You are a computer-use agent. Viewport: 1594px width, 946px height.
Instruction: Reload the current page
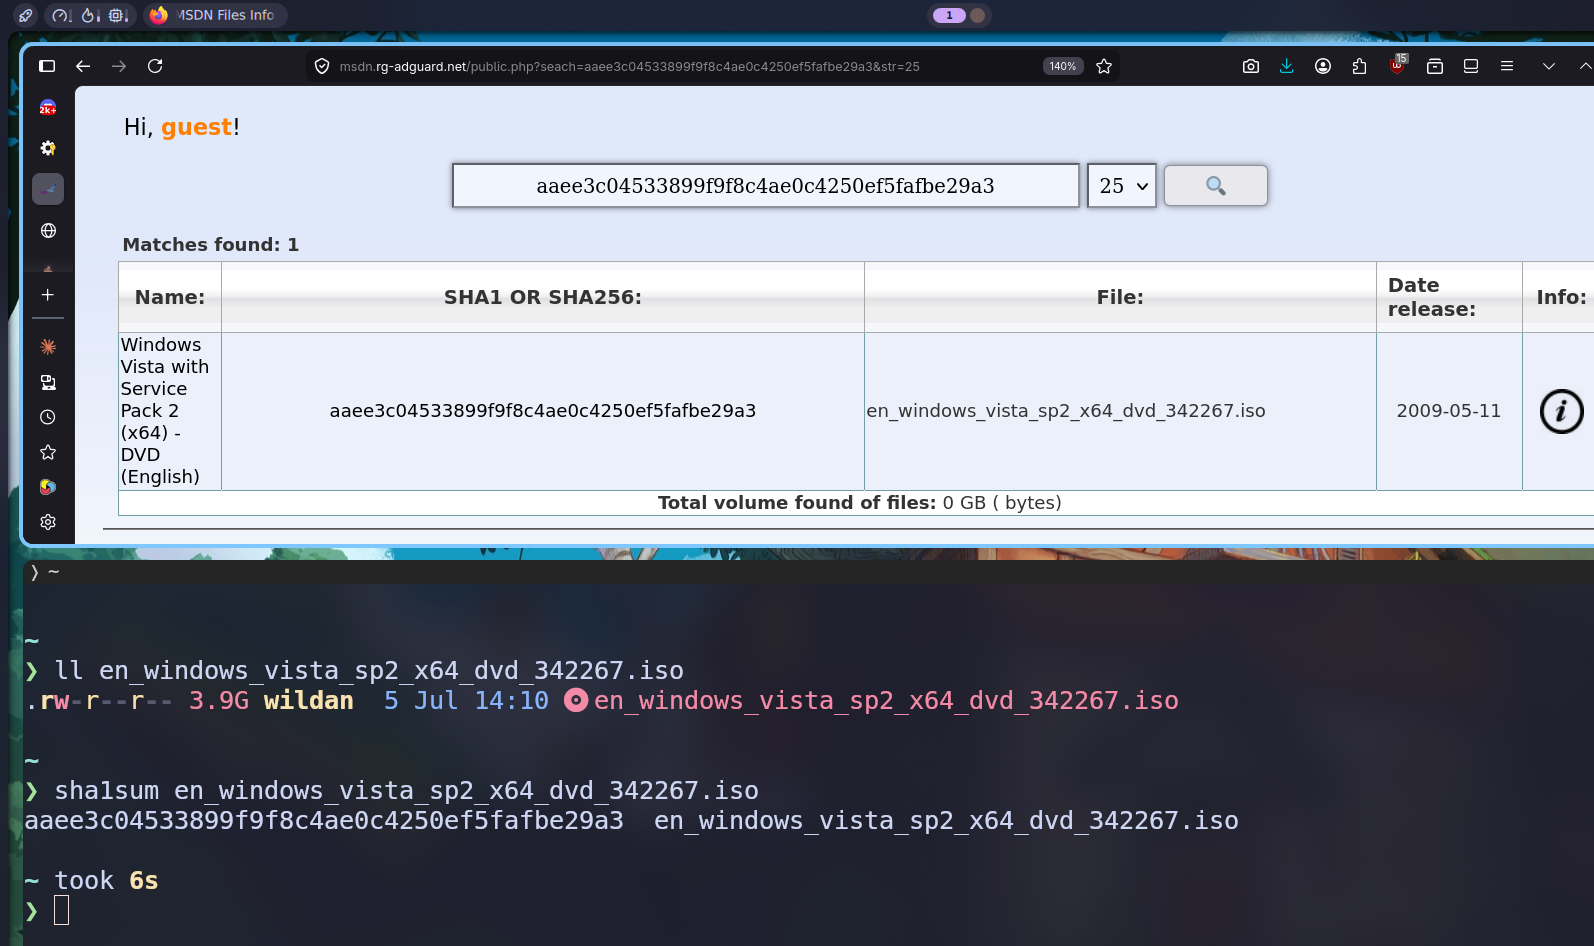155,66
